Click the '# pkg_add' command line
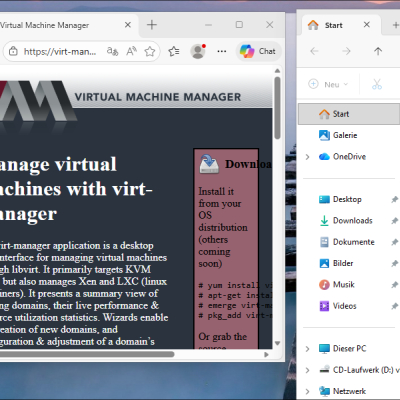Viewport: 400px width, 400px height. 235,315
